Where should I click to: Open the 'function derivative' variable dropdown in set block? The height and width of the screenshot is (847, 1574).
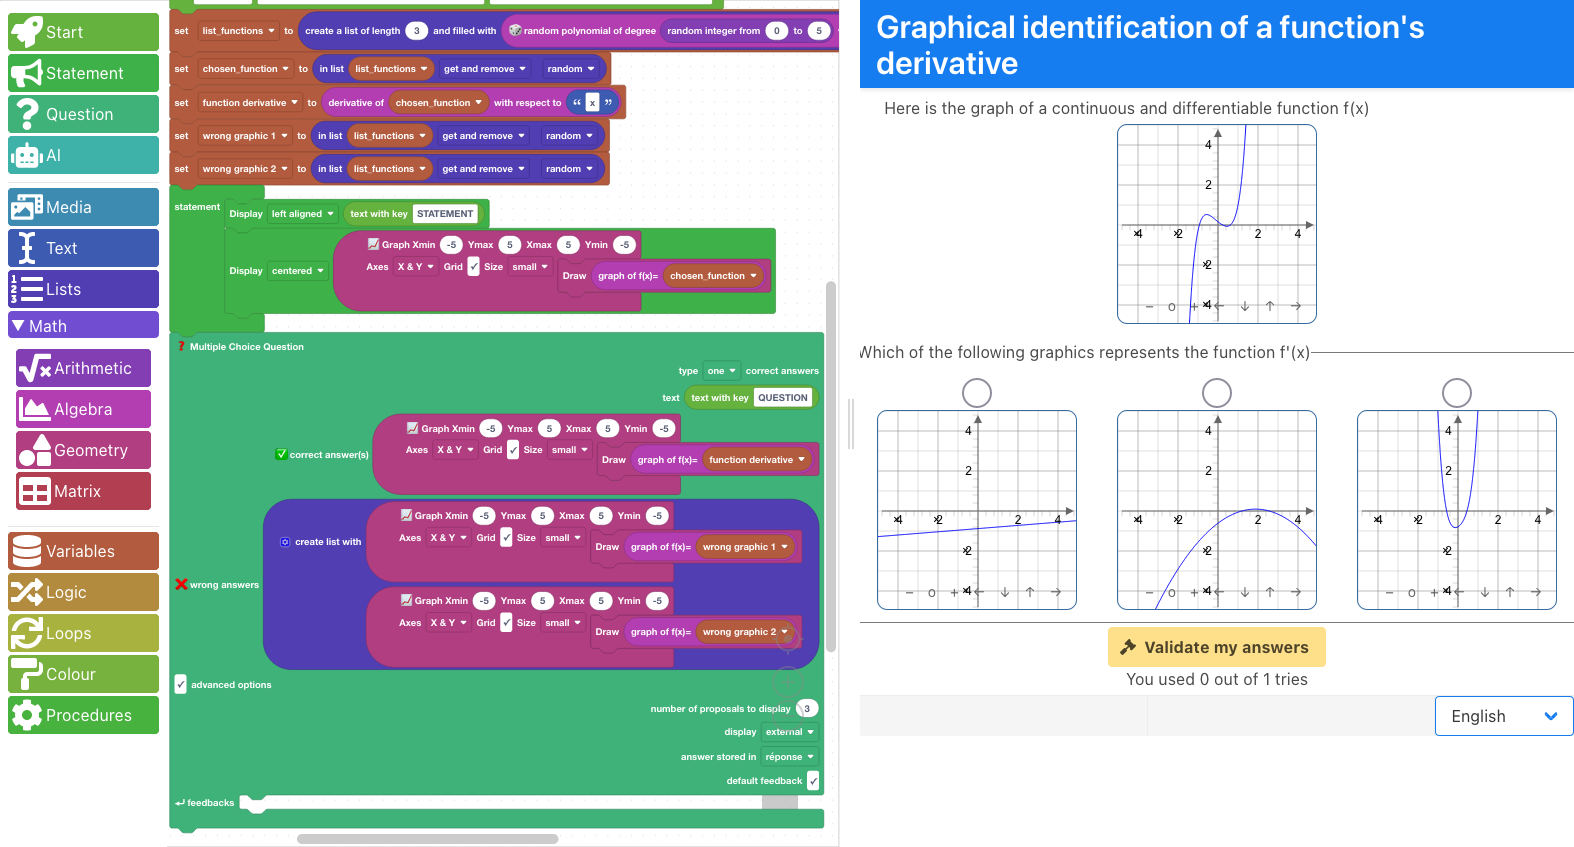point(250,103)
